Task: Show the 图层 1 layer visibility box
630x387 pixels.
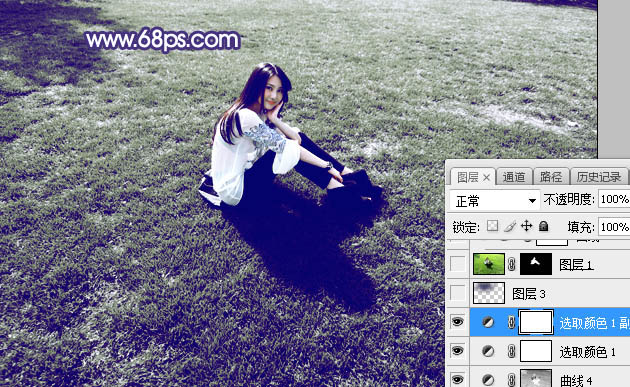Action: point(458,264)
